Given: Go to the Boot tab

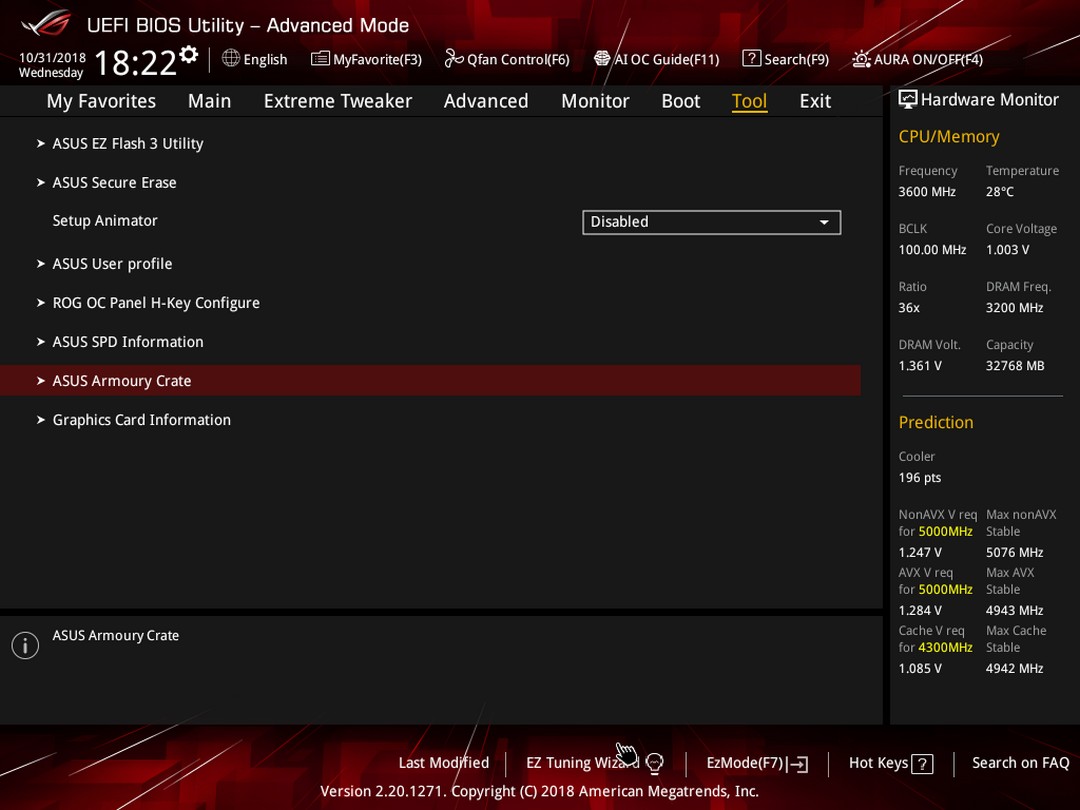Looking at the screenshot, I should (681, 101).
